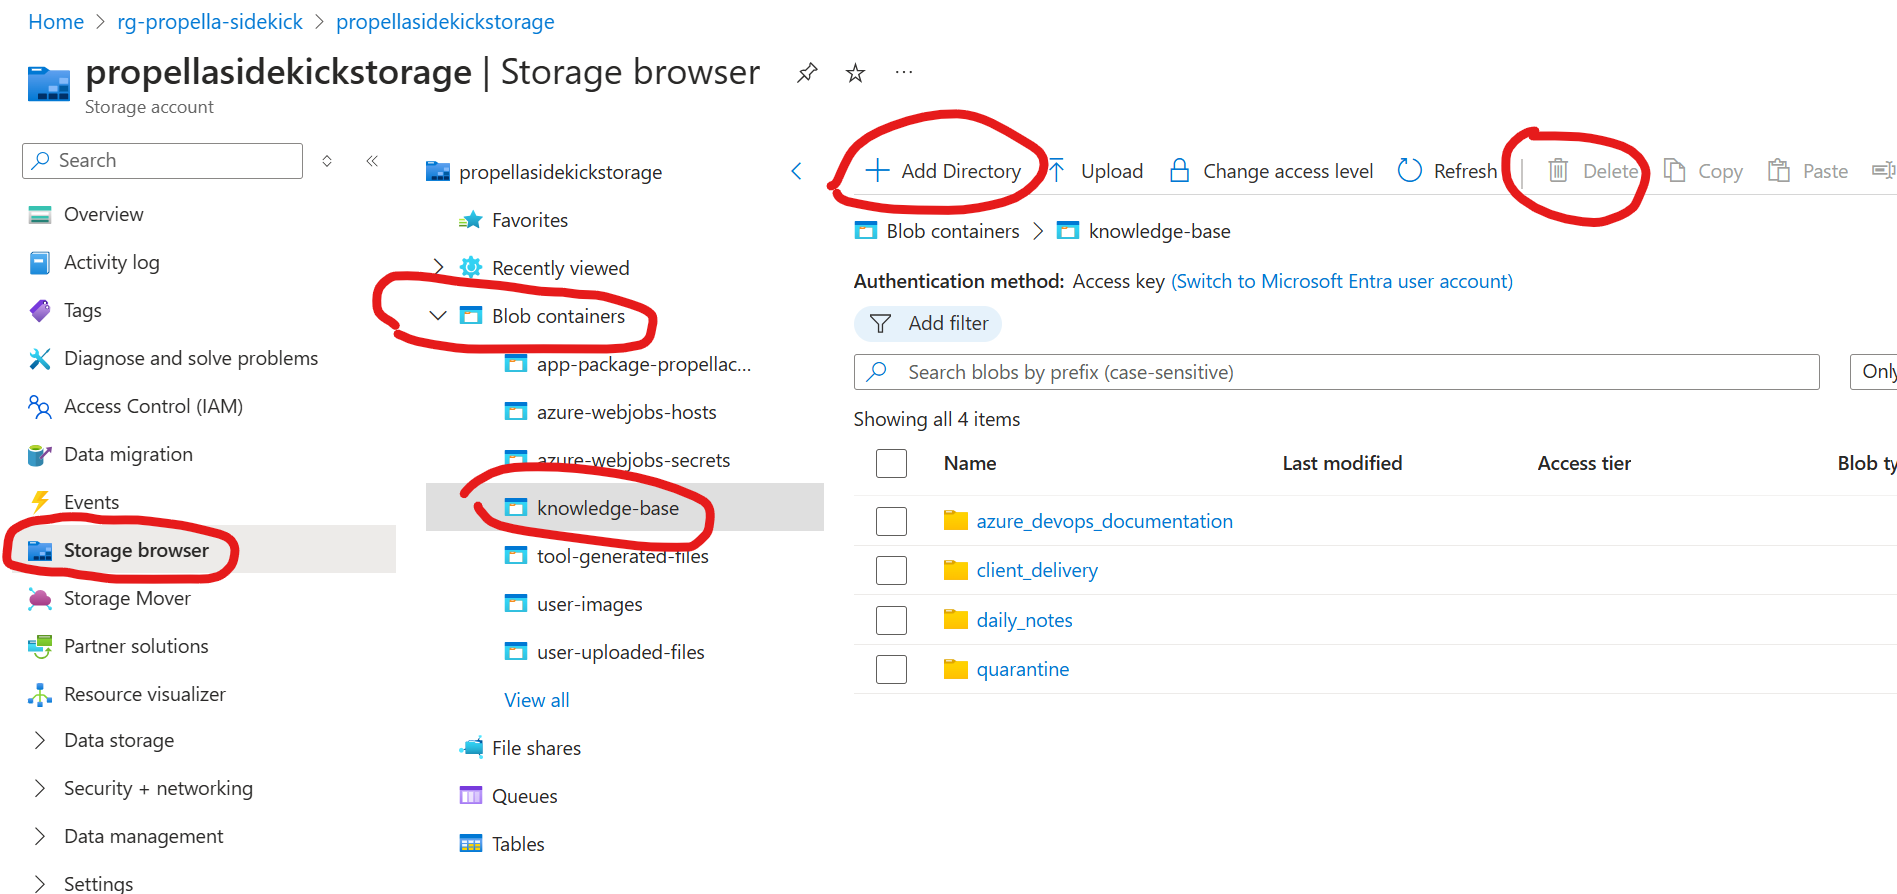Open the Tags menu item
1897x894 pixels.
tap(83, 310)
